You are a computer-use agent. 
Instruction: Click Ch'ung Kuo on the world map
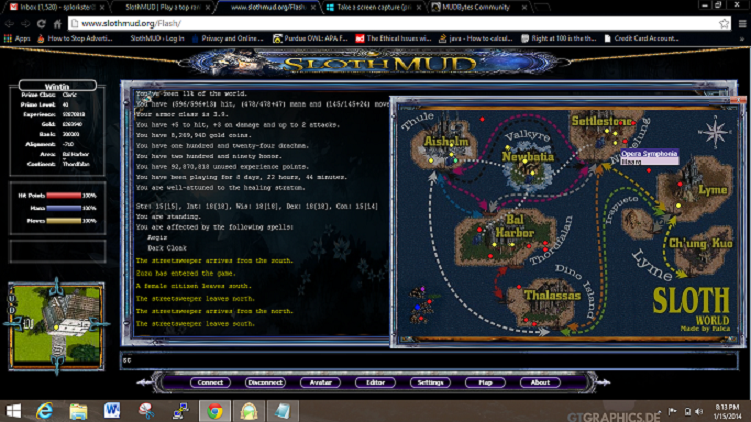pyautogui.click(x=700, y=243)
